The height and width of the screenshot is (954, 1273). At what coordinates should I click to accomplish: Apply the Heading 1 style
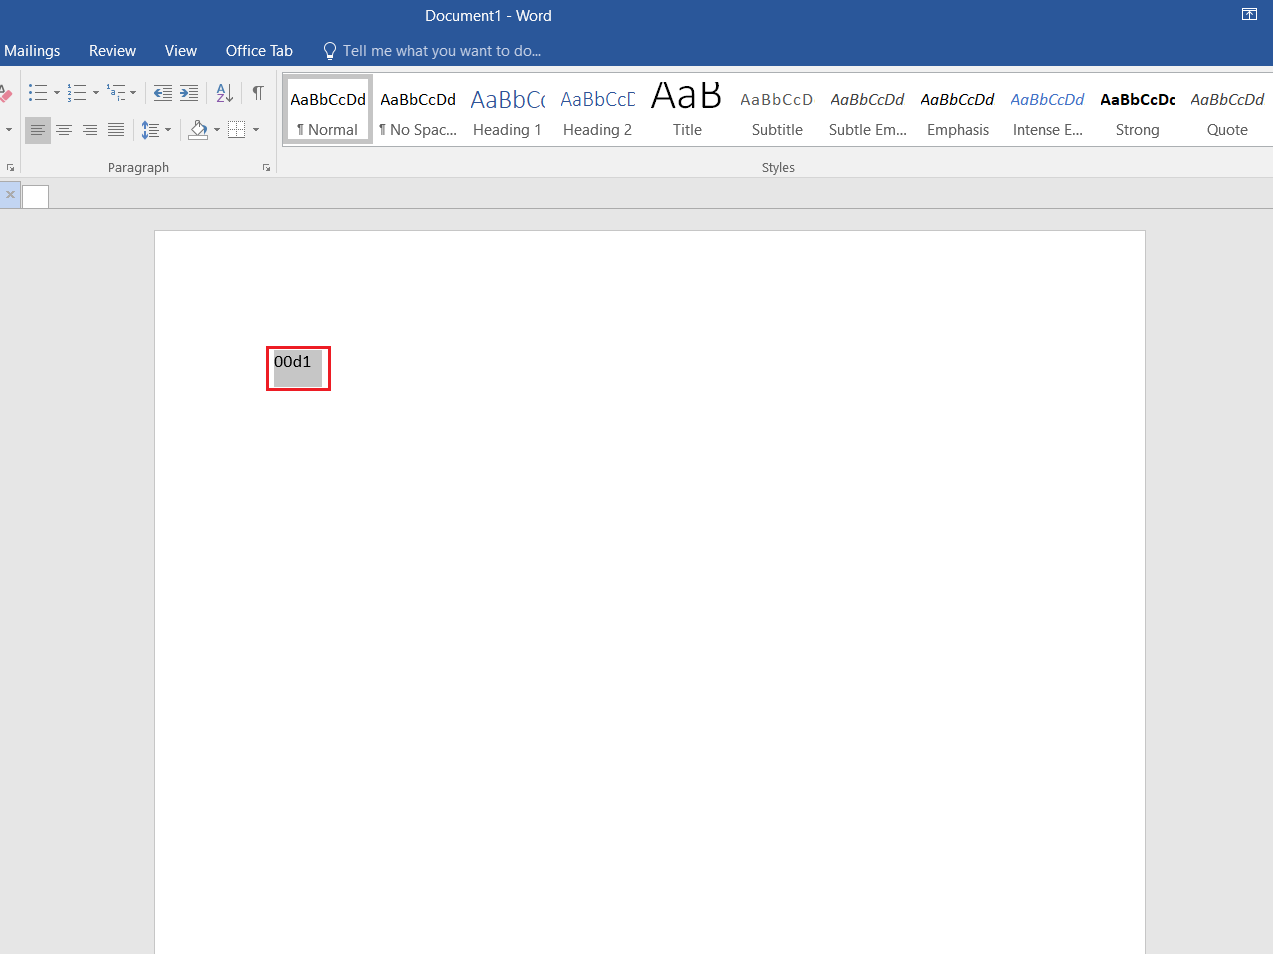point(507,111)
